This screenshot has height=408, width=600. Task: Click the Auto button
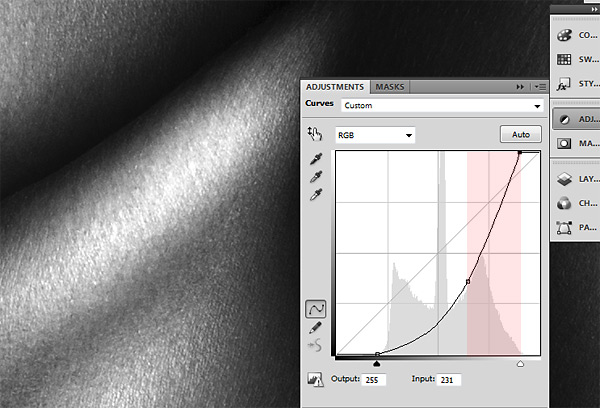(x=521, y=134)
